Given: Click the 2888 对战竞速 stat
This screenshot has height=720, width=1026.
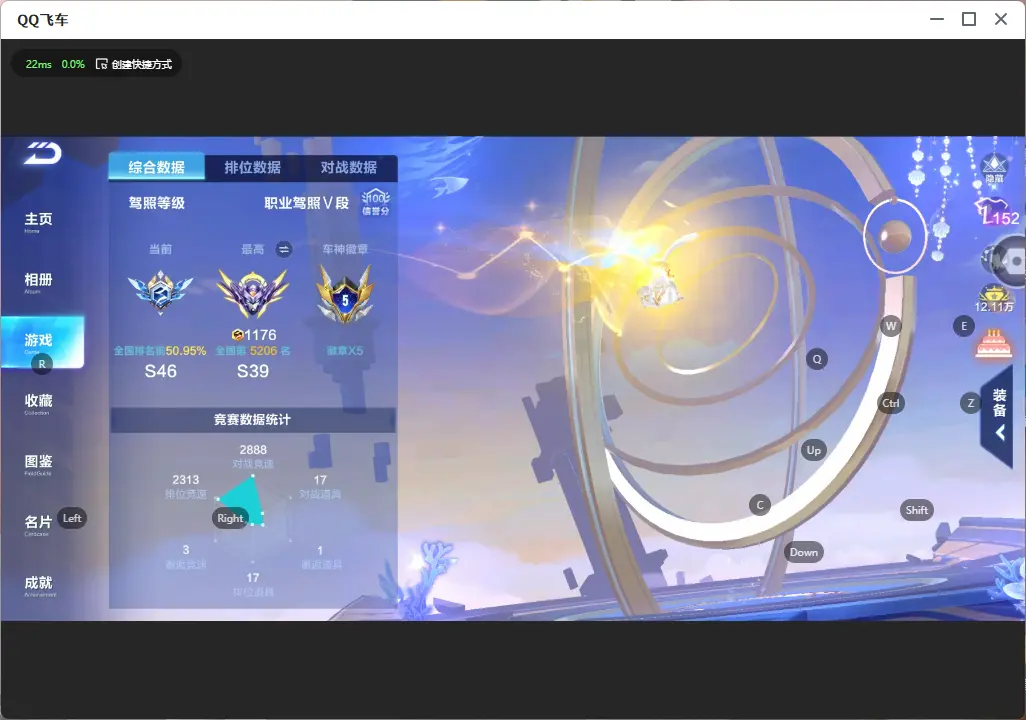Looking at the screenshot, I should point(253,456).
